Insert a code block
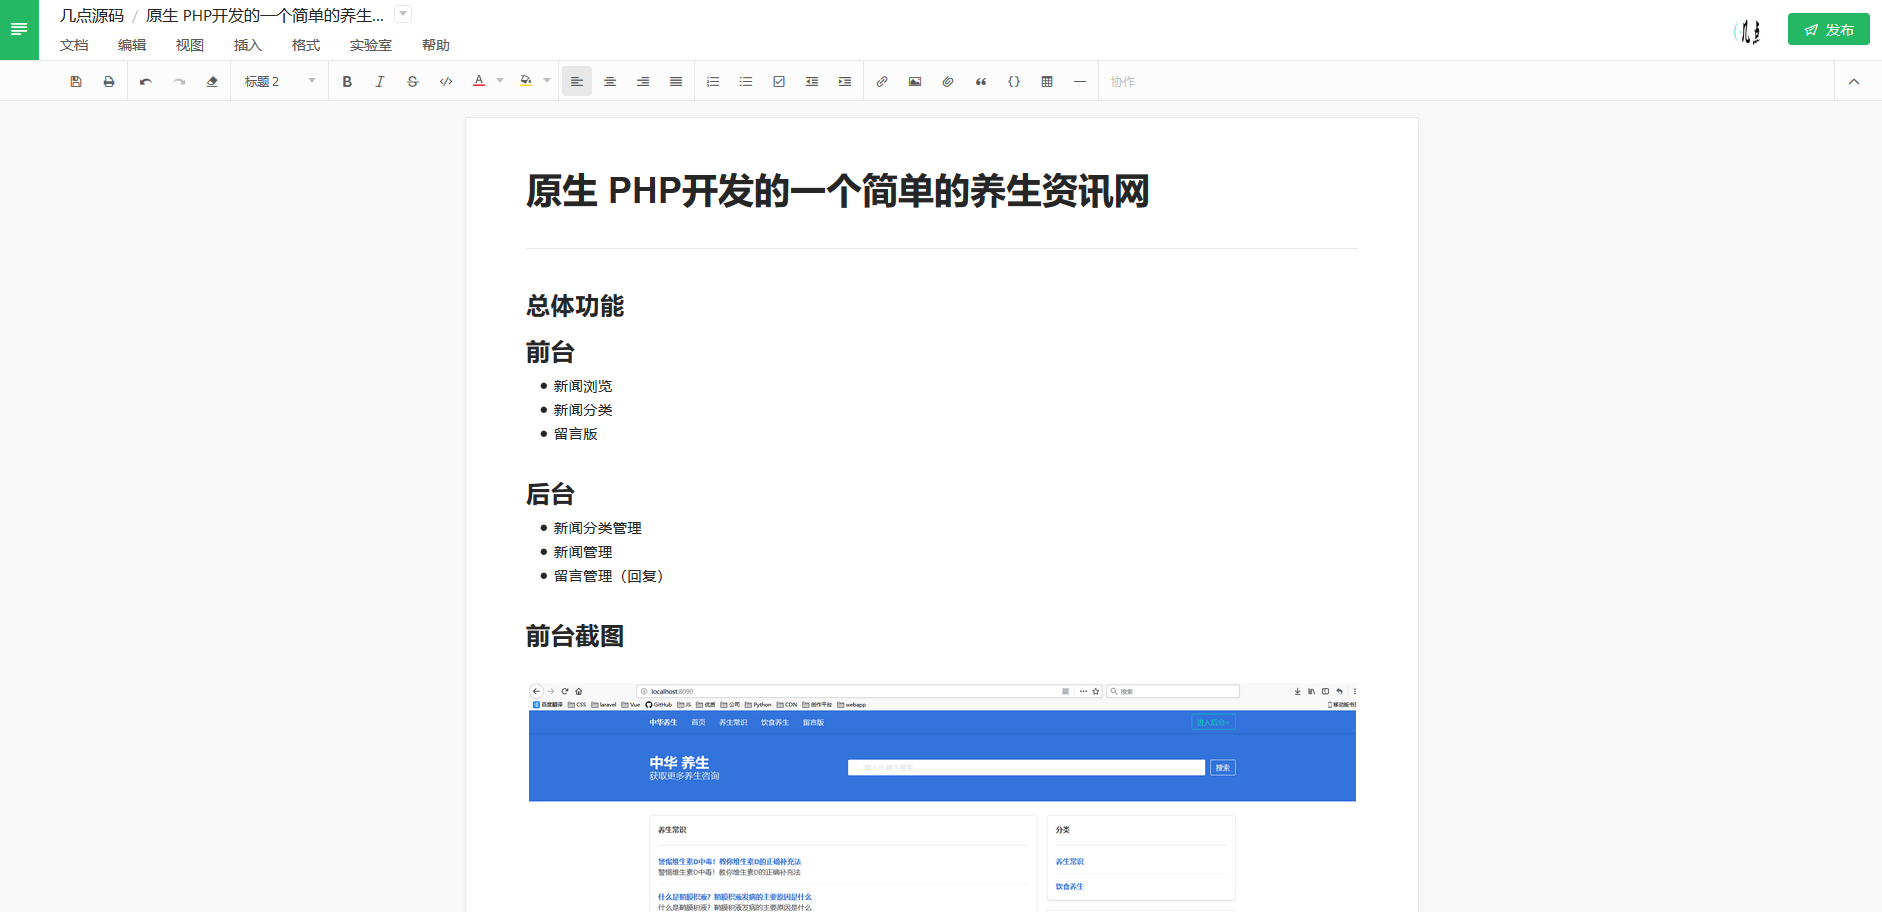This screenshot has width=1882, height=912. coord(1014,82)
